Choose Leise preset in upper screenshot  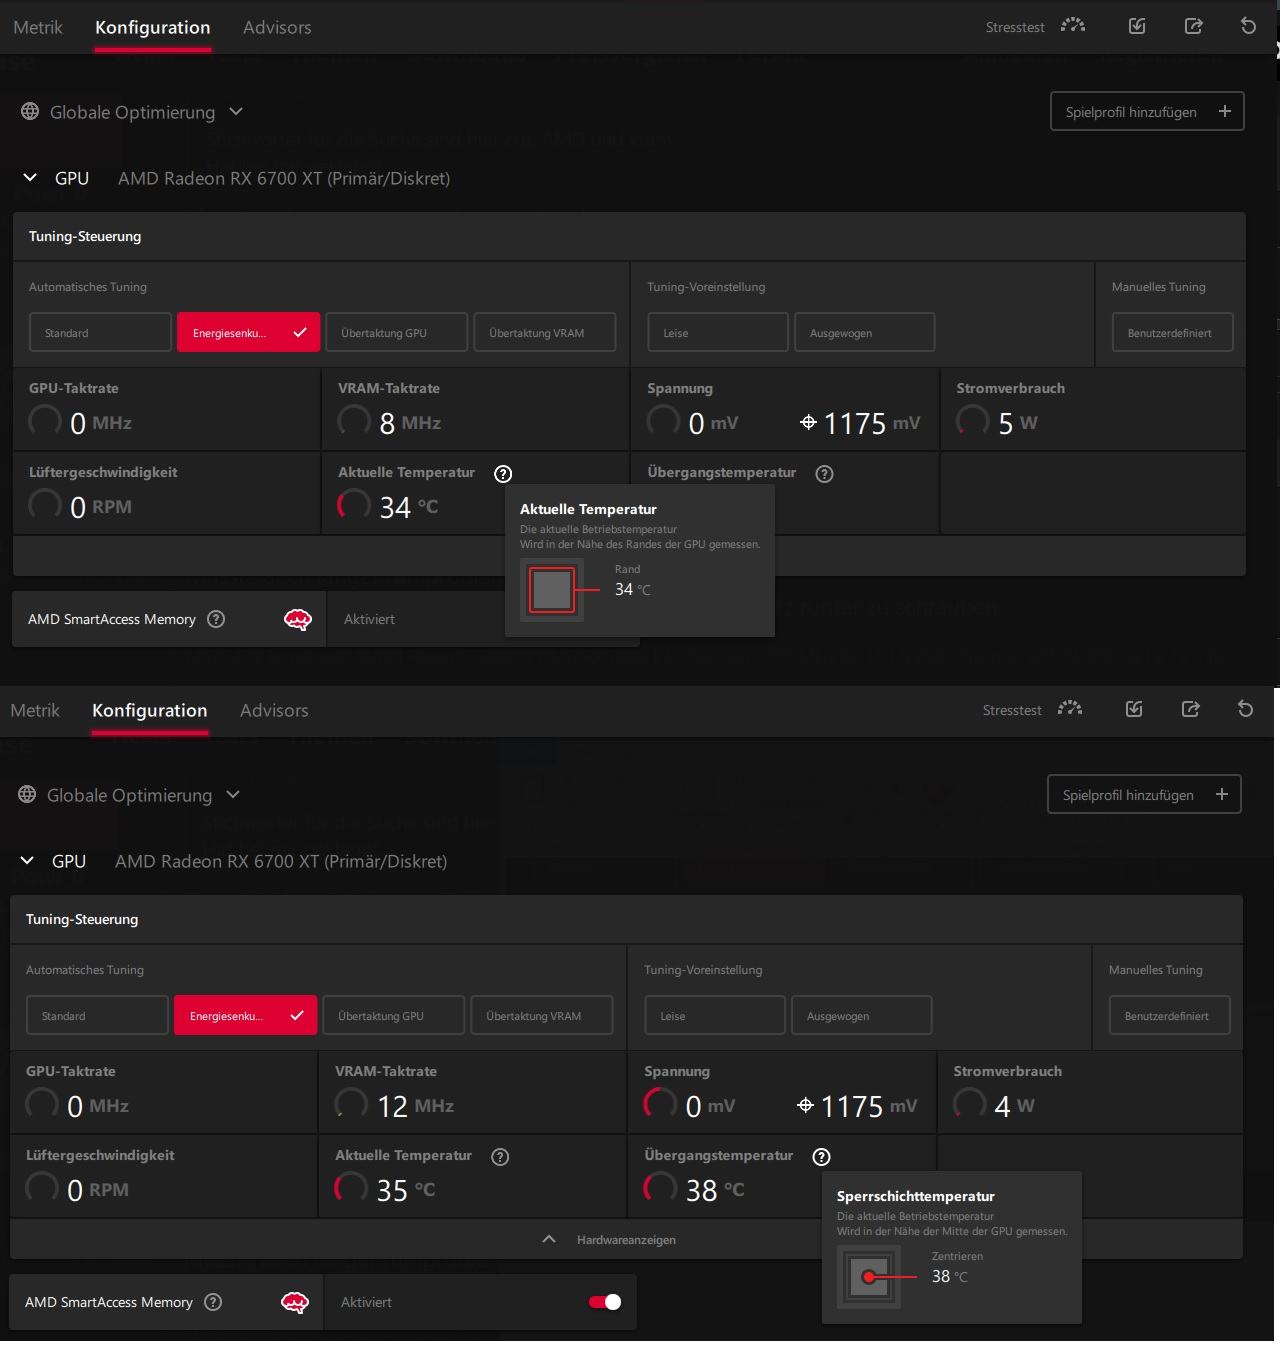(x=717, y=333)
